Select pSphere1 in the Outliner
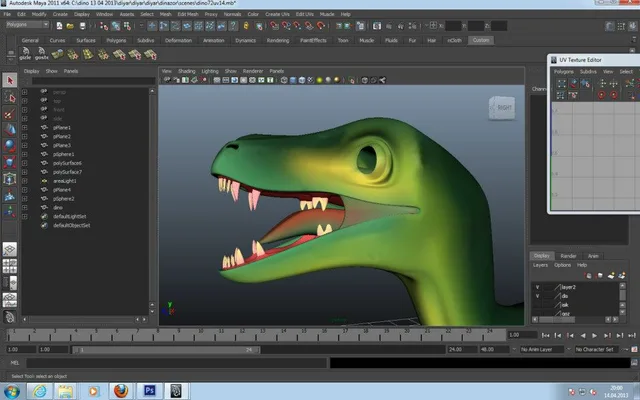 click(x=63, y=154)
